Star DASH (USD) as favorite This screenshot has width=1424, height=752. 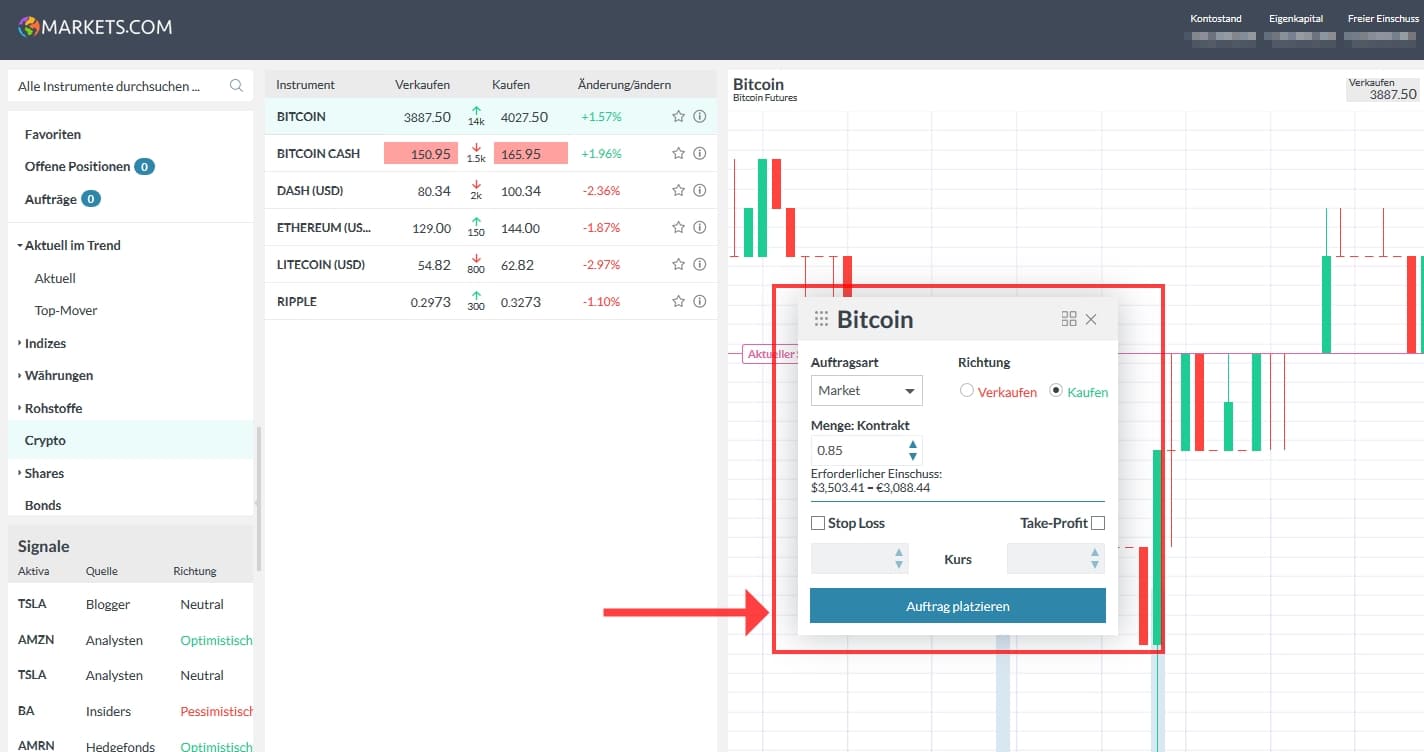point(678,191)
